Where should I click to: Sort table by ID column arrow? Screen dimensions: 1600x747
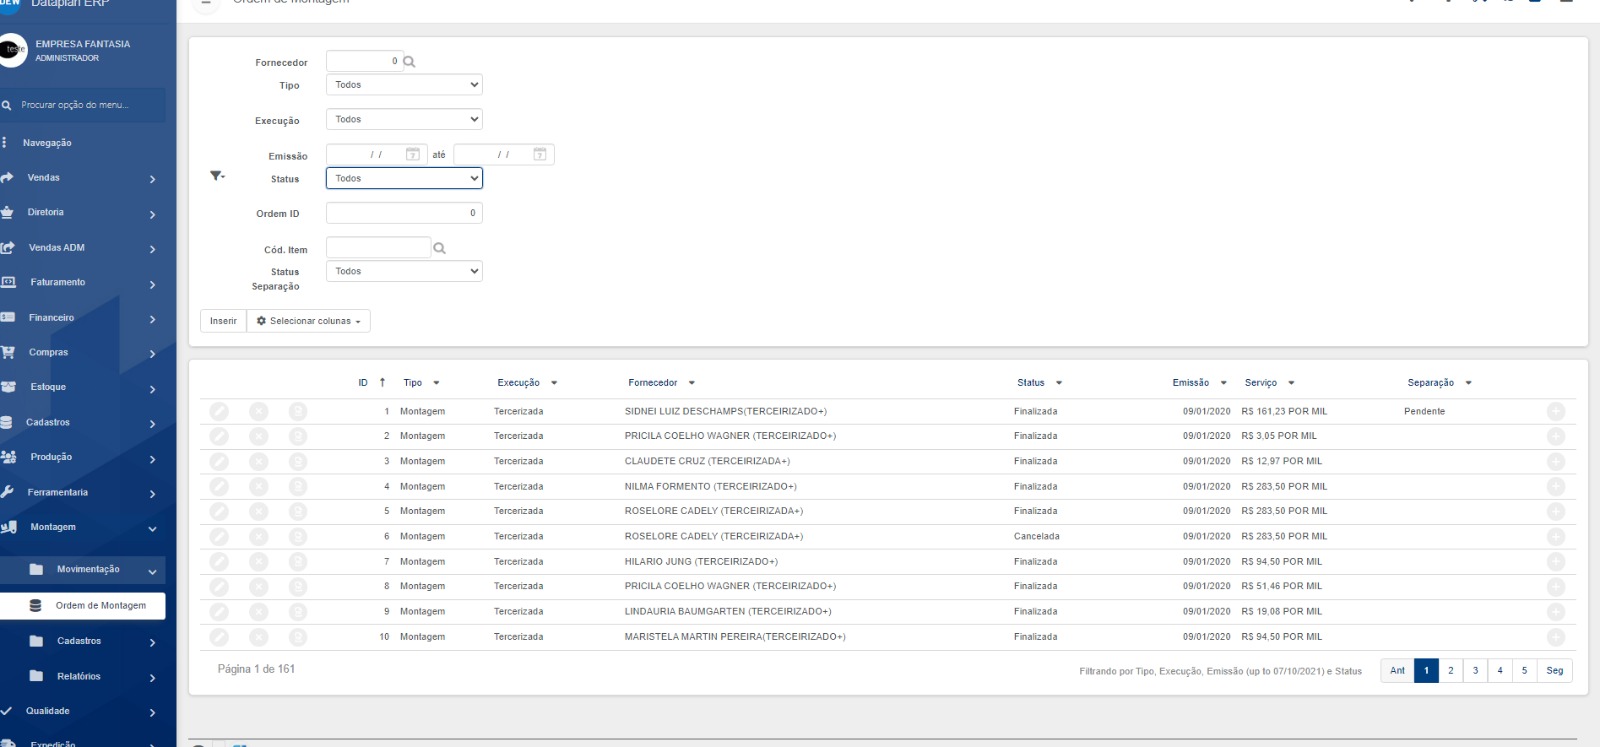(382, 383)
